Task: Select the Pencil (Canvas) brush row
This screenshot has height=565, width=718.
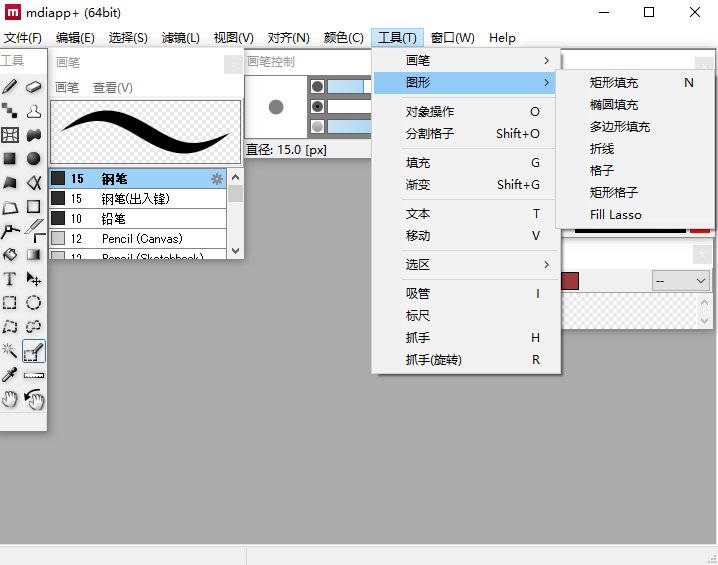Action: pyautogui.click(x=138, y=239)
